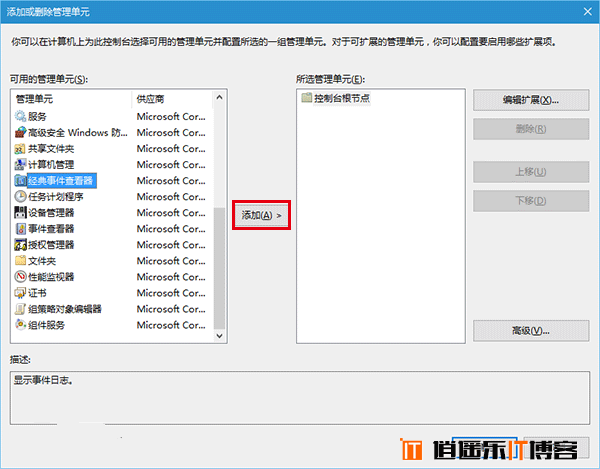
Task: Click the snap-in list scroll up arrow
Action: click(x=219, y=98)
